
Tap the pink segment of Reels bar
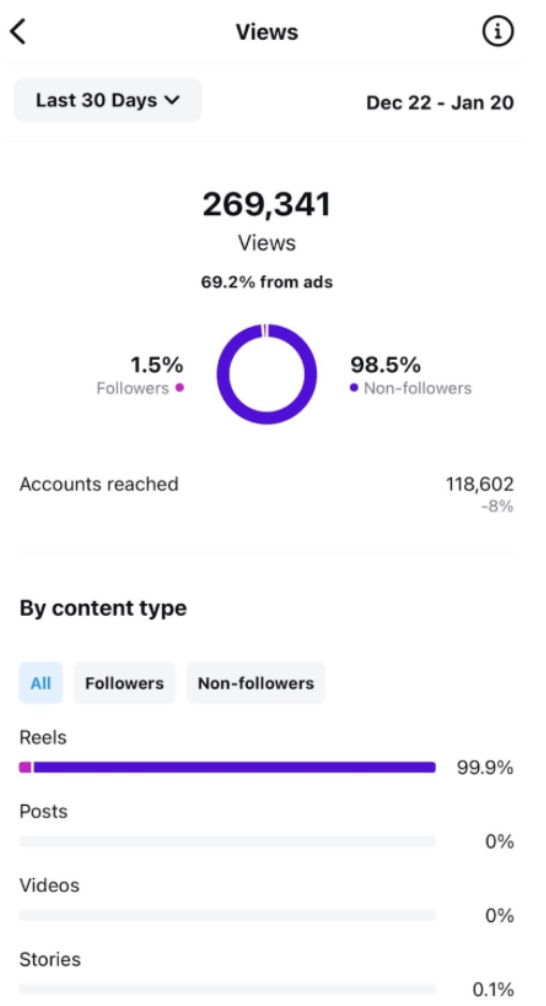(x=25, y=767)
